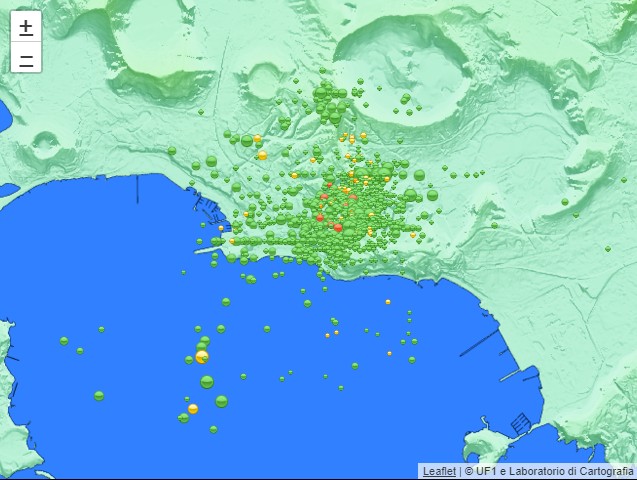Click the large green marker at the cluster's top
This screenshot has width=637, height=480.
tap(322, 95)
